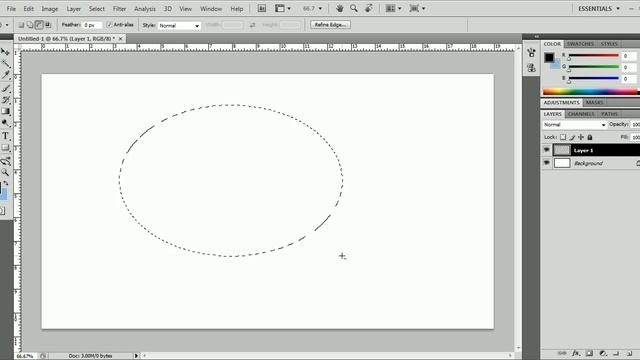
Task: Click Add layer style fx icon
Action: [x=576, y=353]
